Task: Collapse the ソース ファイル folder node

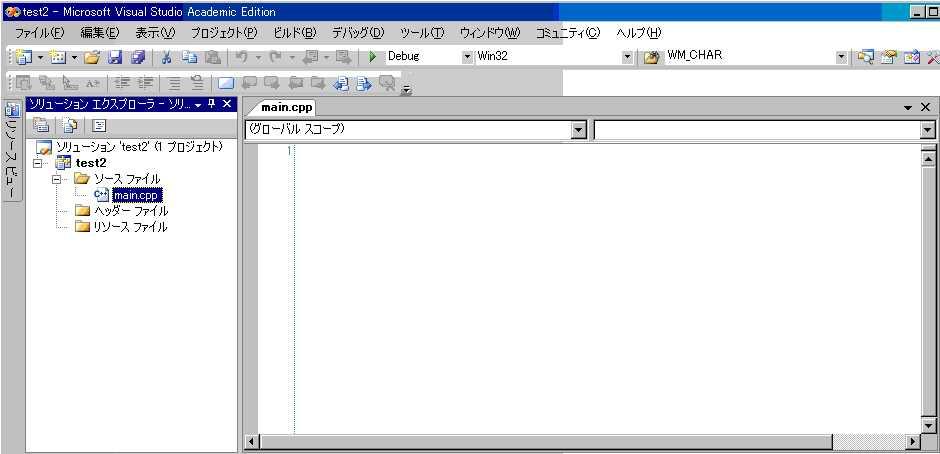Action: pyautogui.click(x=57, y=179)
